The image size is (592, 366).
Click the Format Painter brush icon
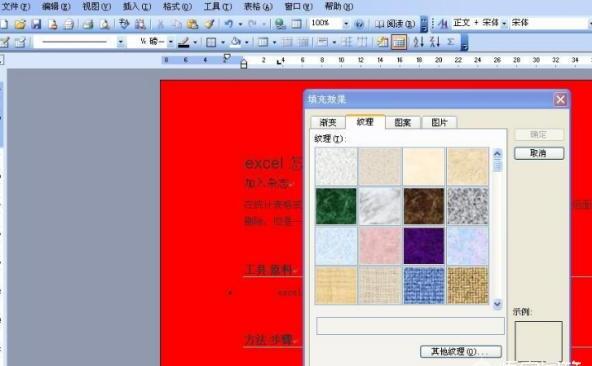pyautogui.click(x=209, y=24)
